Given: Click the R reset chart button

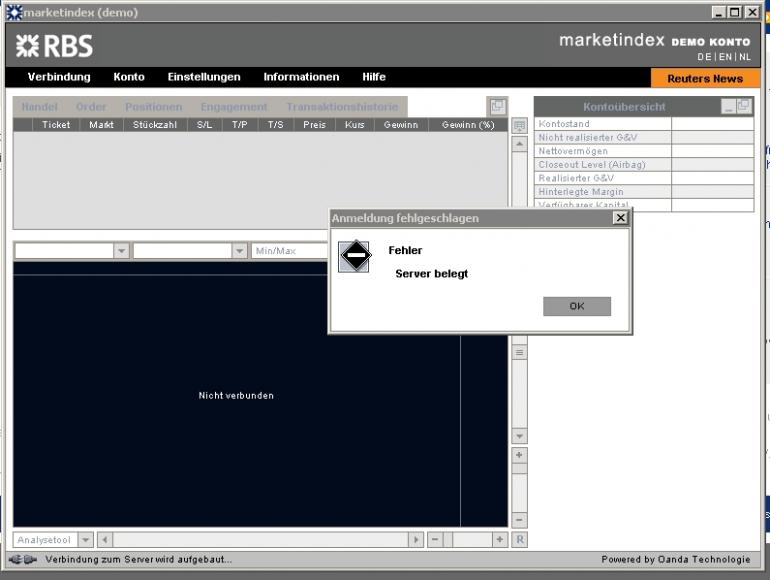Looking at the screenshot, I should [520, 540].
